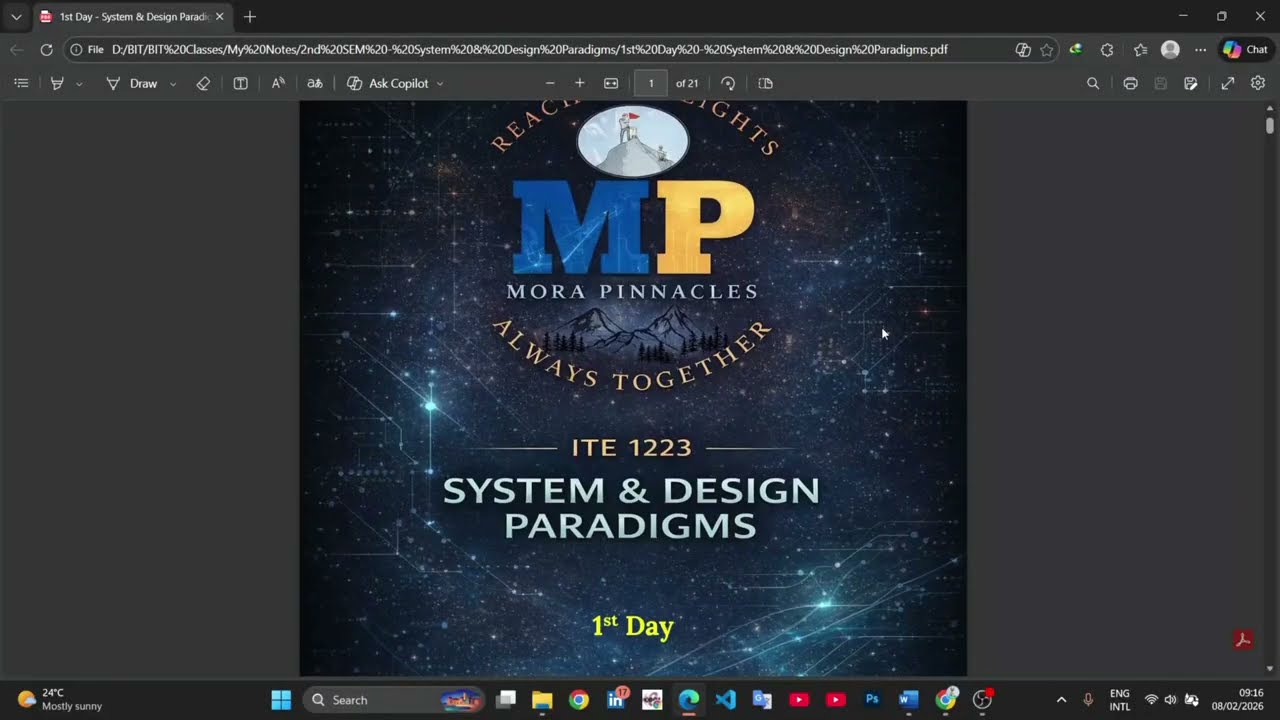1280x720 pixels.
Task: Open the browser profile avatar
Action: (x=1170, y=49)
